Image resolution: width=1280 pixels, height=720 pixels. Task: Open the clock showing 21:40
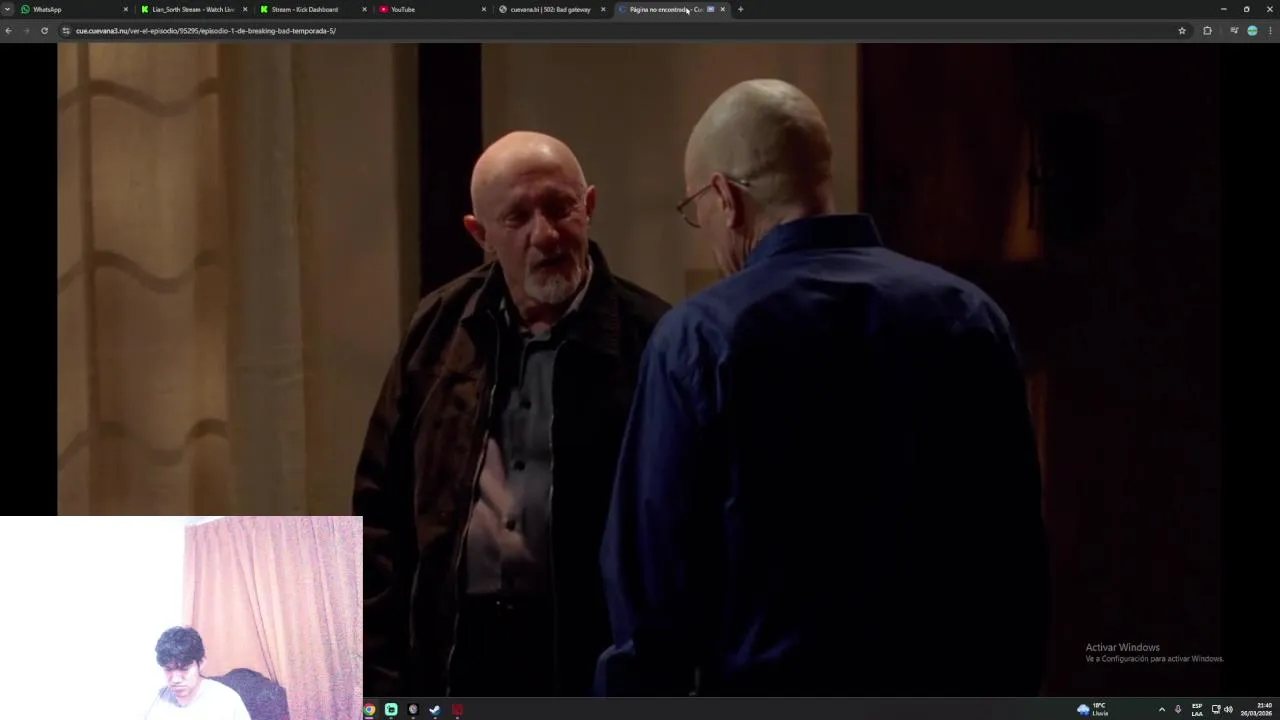point(1257,710)
